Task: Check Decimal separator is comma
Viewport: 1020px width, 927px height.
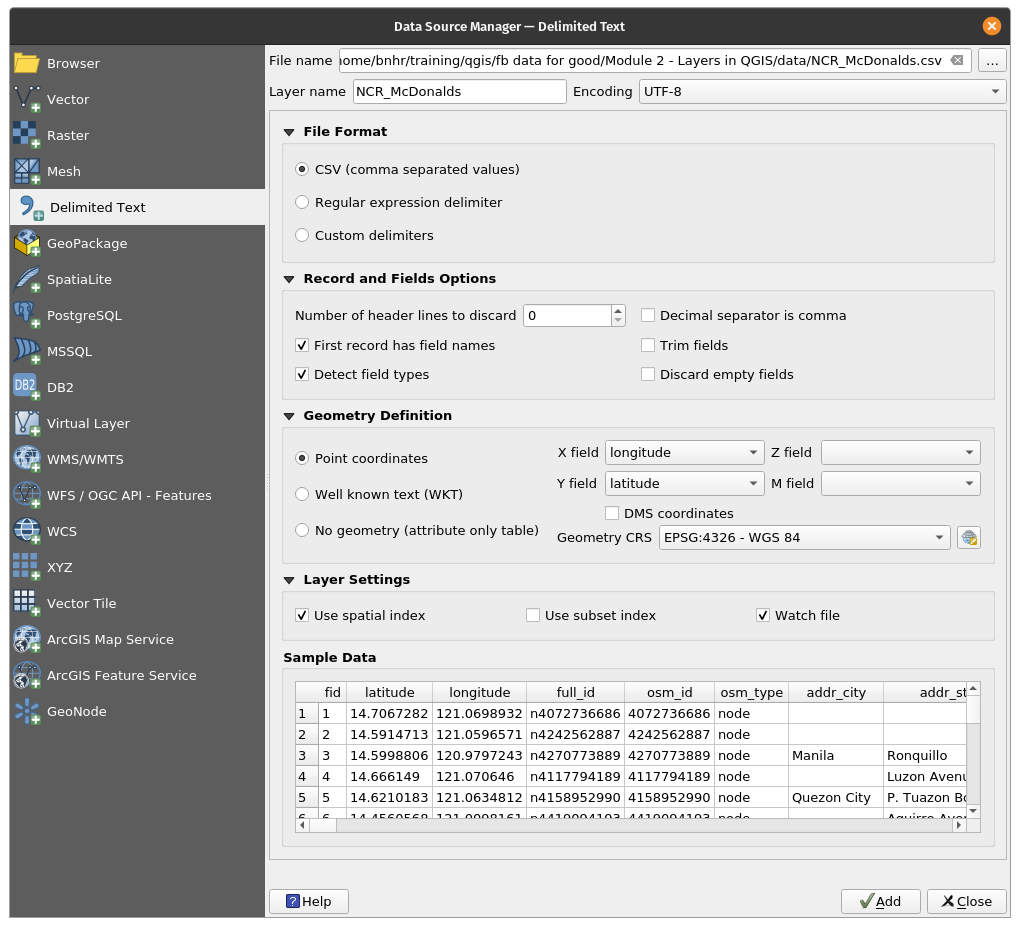Action: (648, 315)
